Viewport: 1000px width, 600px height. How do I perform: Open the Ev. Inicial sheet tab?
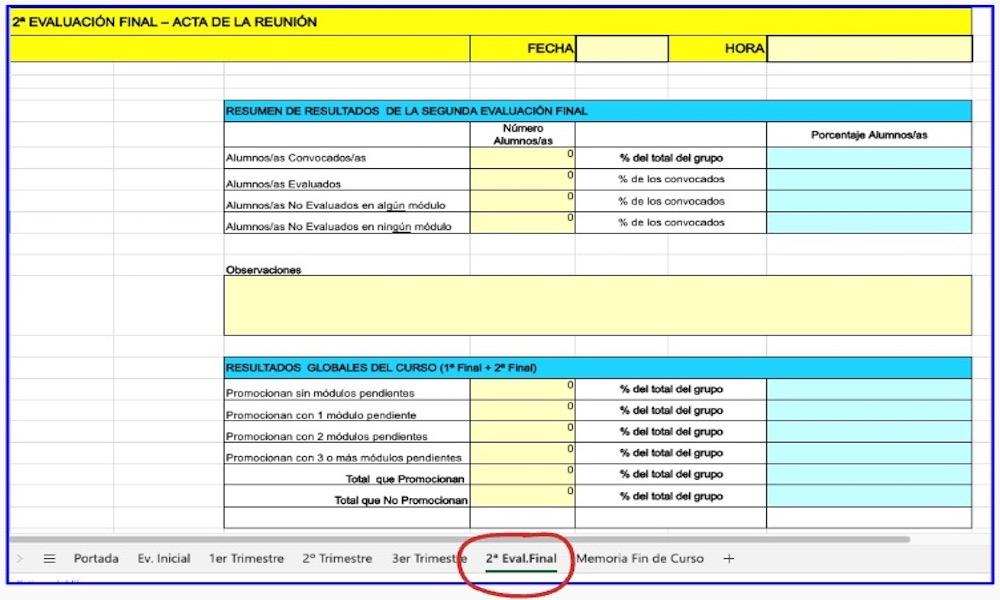tap(164, 559)
